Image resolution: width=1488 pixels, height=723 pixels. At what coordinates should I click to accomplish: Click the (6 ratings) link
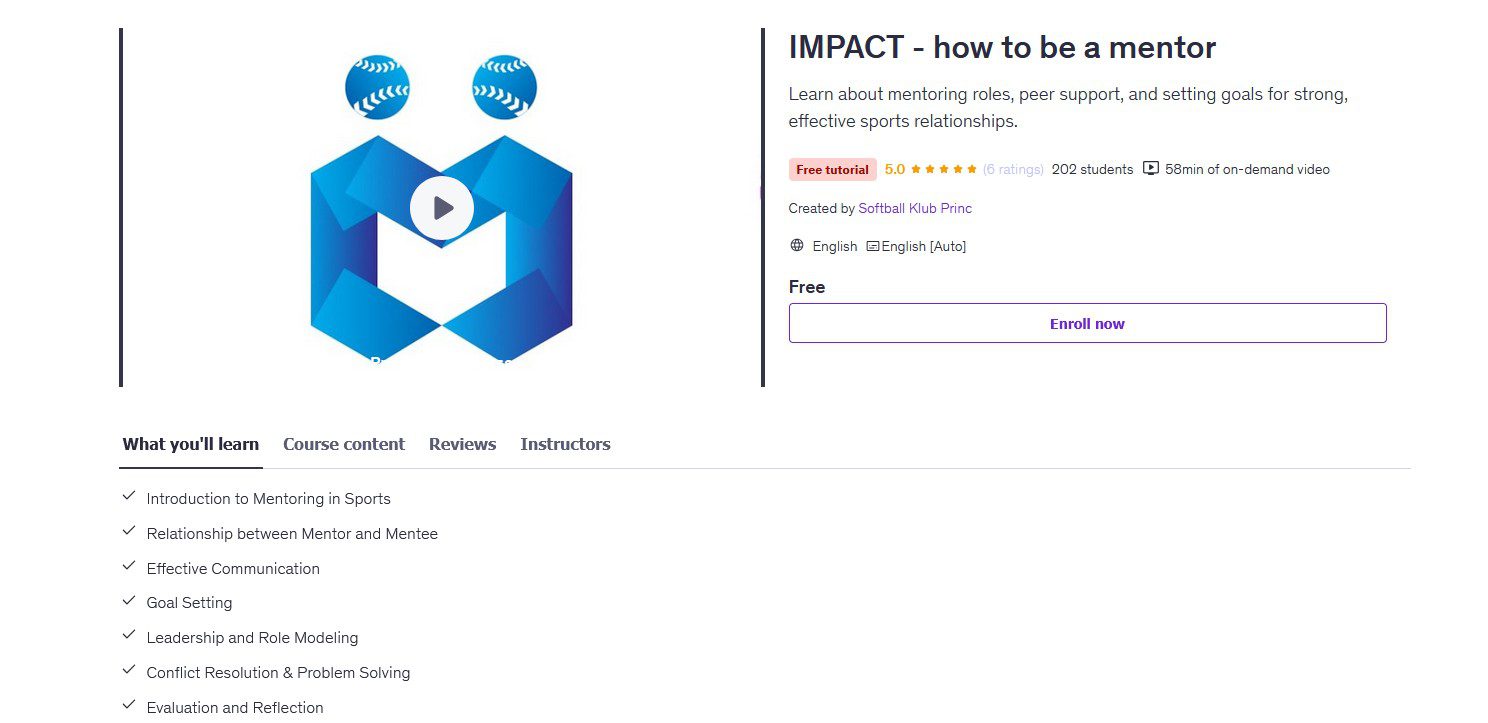pos(1013,169)
